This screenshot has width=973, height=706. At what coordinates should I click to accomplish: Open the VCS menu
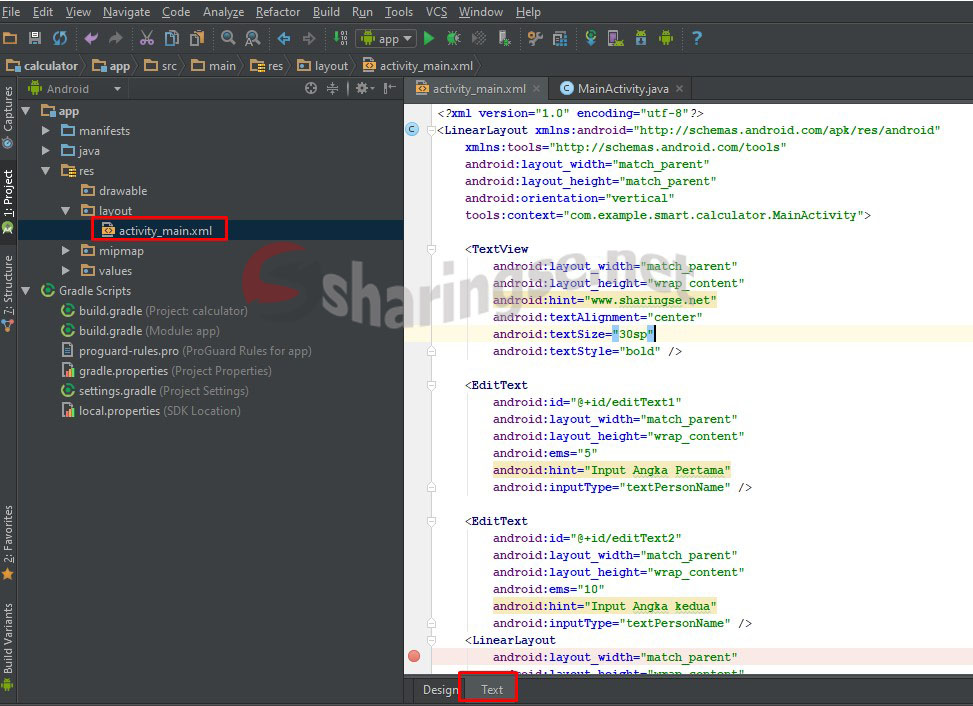436,12
